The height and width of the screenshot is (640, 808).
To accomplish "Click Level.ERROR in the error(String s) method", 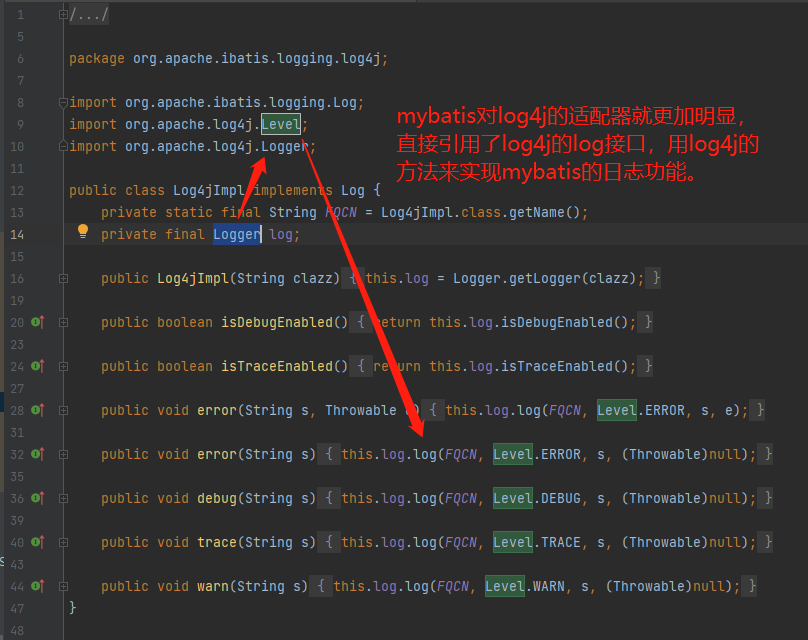I will point(537,454).
